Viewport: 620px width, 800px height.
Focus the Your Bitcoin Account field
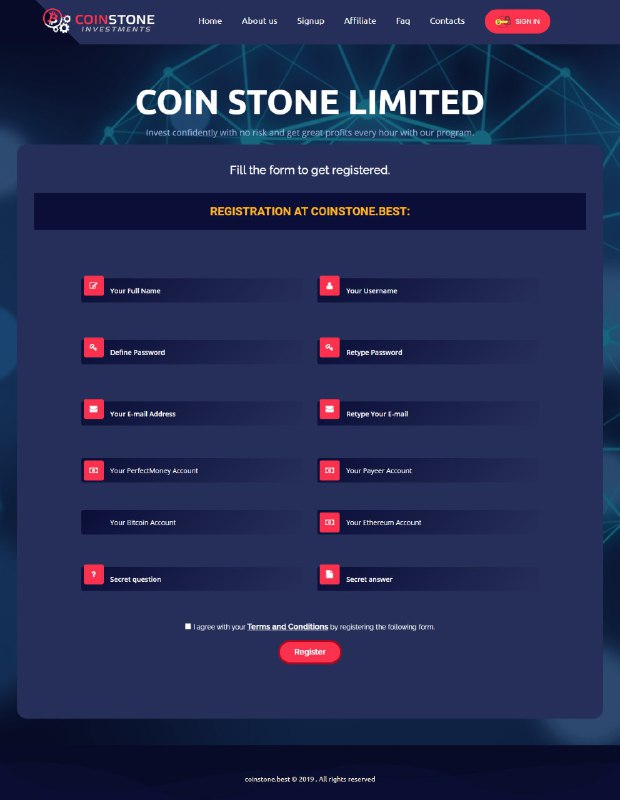click(x=191, y=522)
